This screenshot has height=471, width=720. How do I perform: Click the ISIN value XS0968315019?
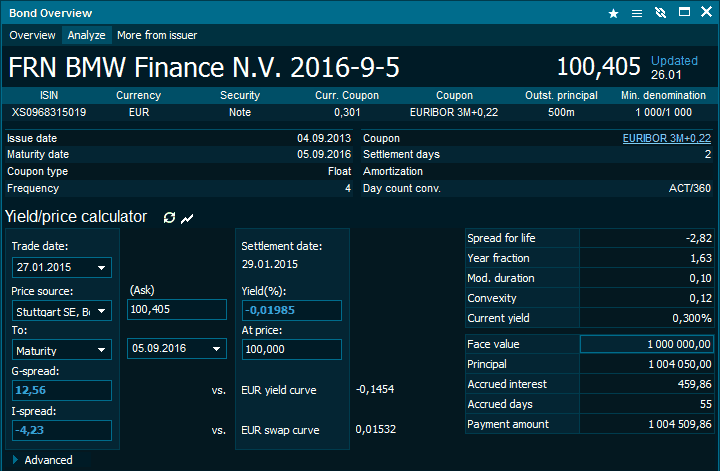point(49,112)
